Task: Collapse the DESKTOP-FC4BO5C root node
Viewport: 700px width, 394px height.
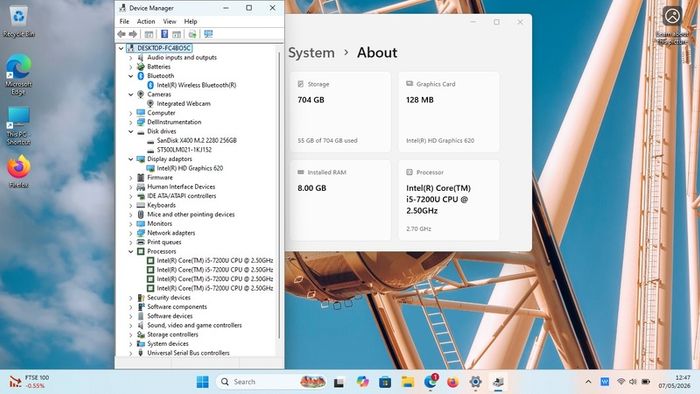Action: 121,48
